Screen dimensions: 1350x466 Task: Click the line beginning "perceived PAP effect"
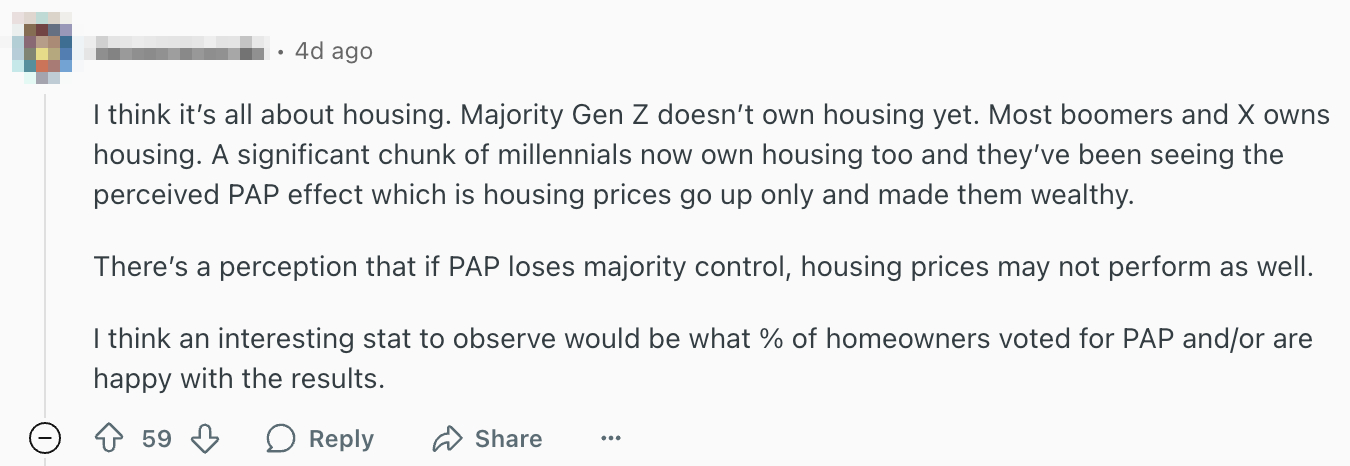614,193
